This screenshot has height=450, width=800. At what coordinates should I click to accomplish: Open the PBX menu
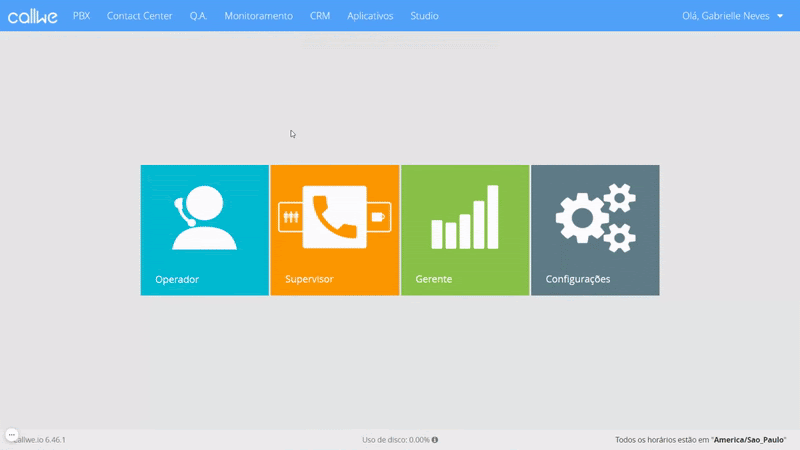[81, 16]
